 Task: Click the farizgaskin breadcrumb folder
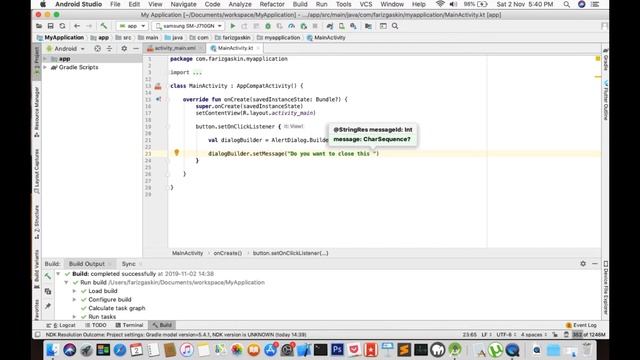pos(233,38)
